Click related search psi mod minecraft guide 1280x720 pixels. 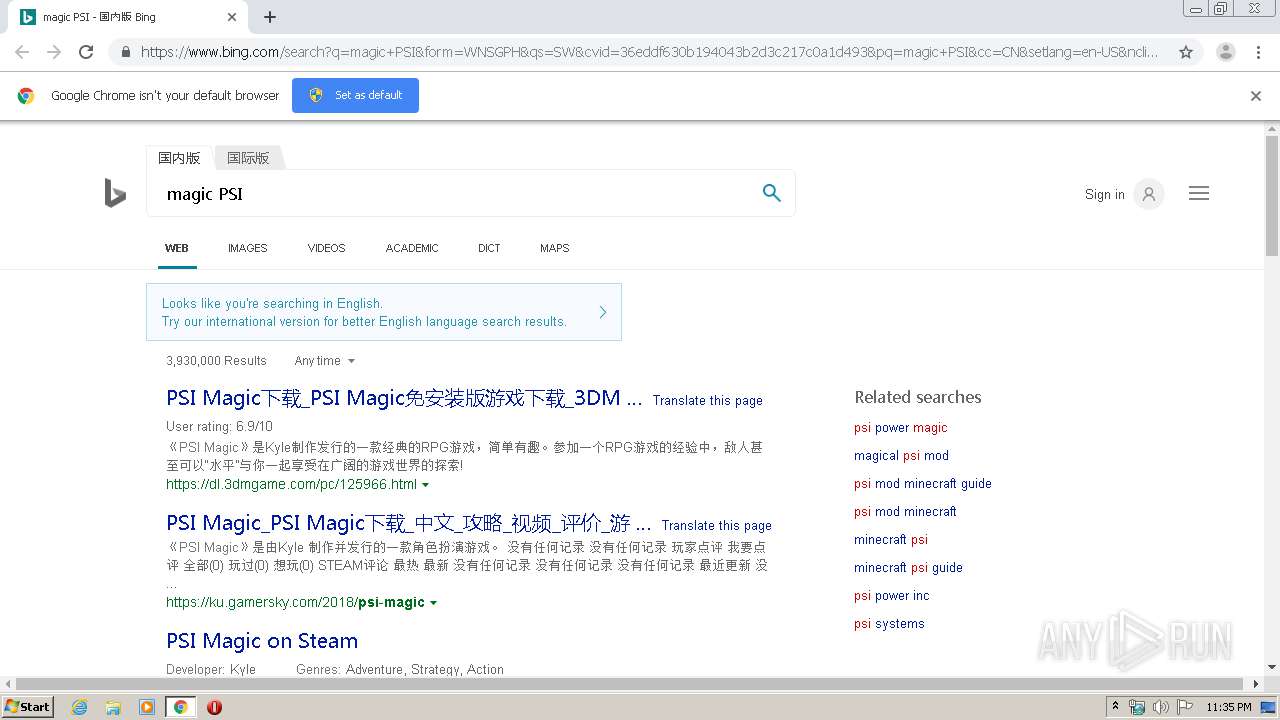pos(923,483)
